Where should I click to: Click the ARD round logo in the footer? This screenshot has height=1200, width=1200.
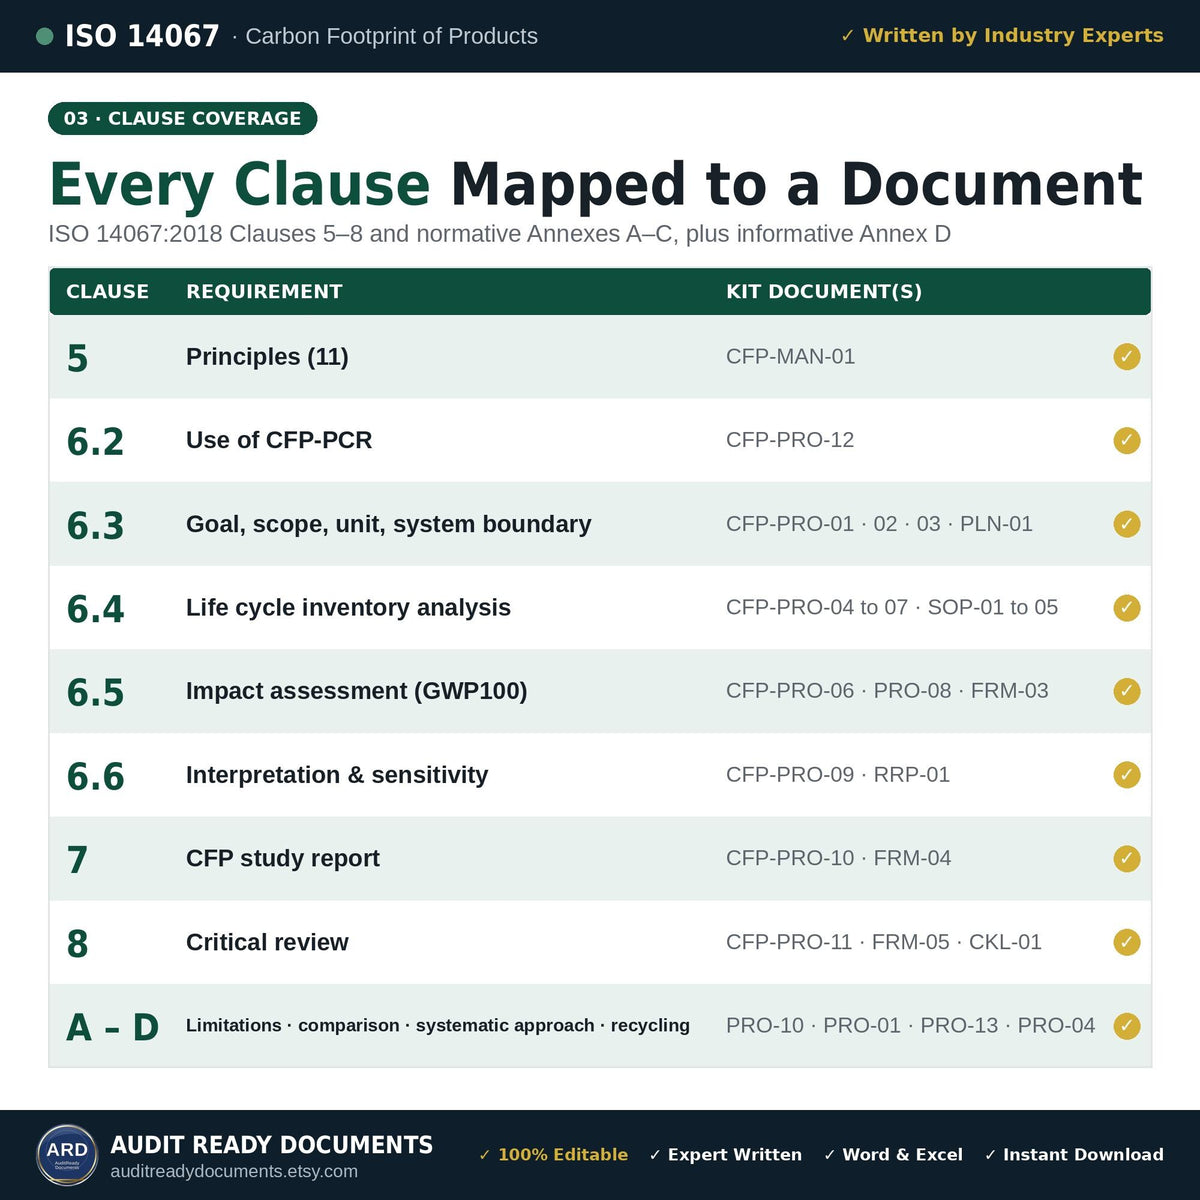click(67, 1155)
